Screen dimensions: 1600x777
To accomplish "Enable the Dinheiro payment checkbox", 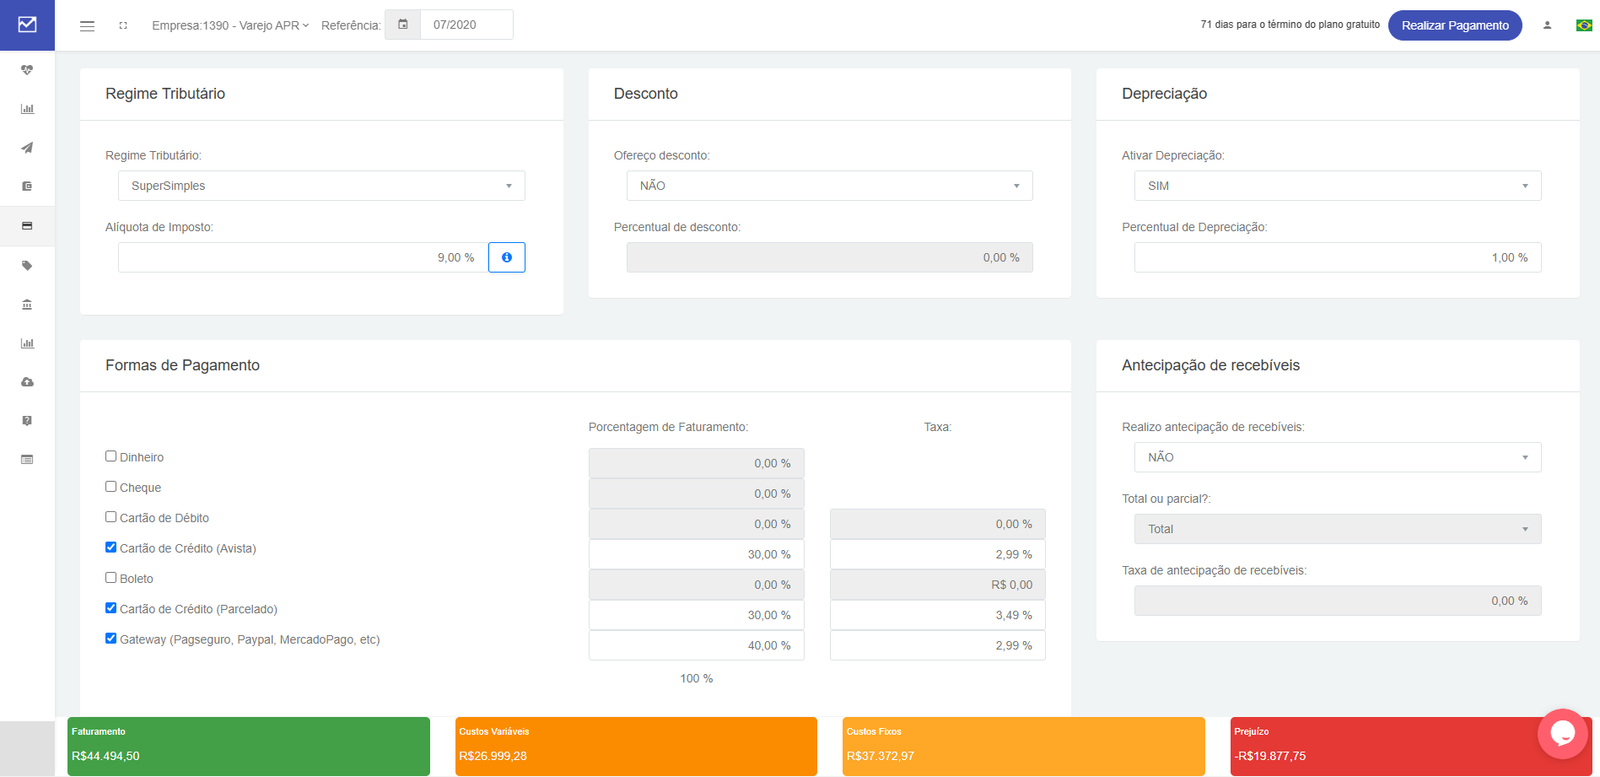I will (111, 456).
